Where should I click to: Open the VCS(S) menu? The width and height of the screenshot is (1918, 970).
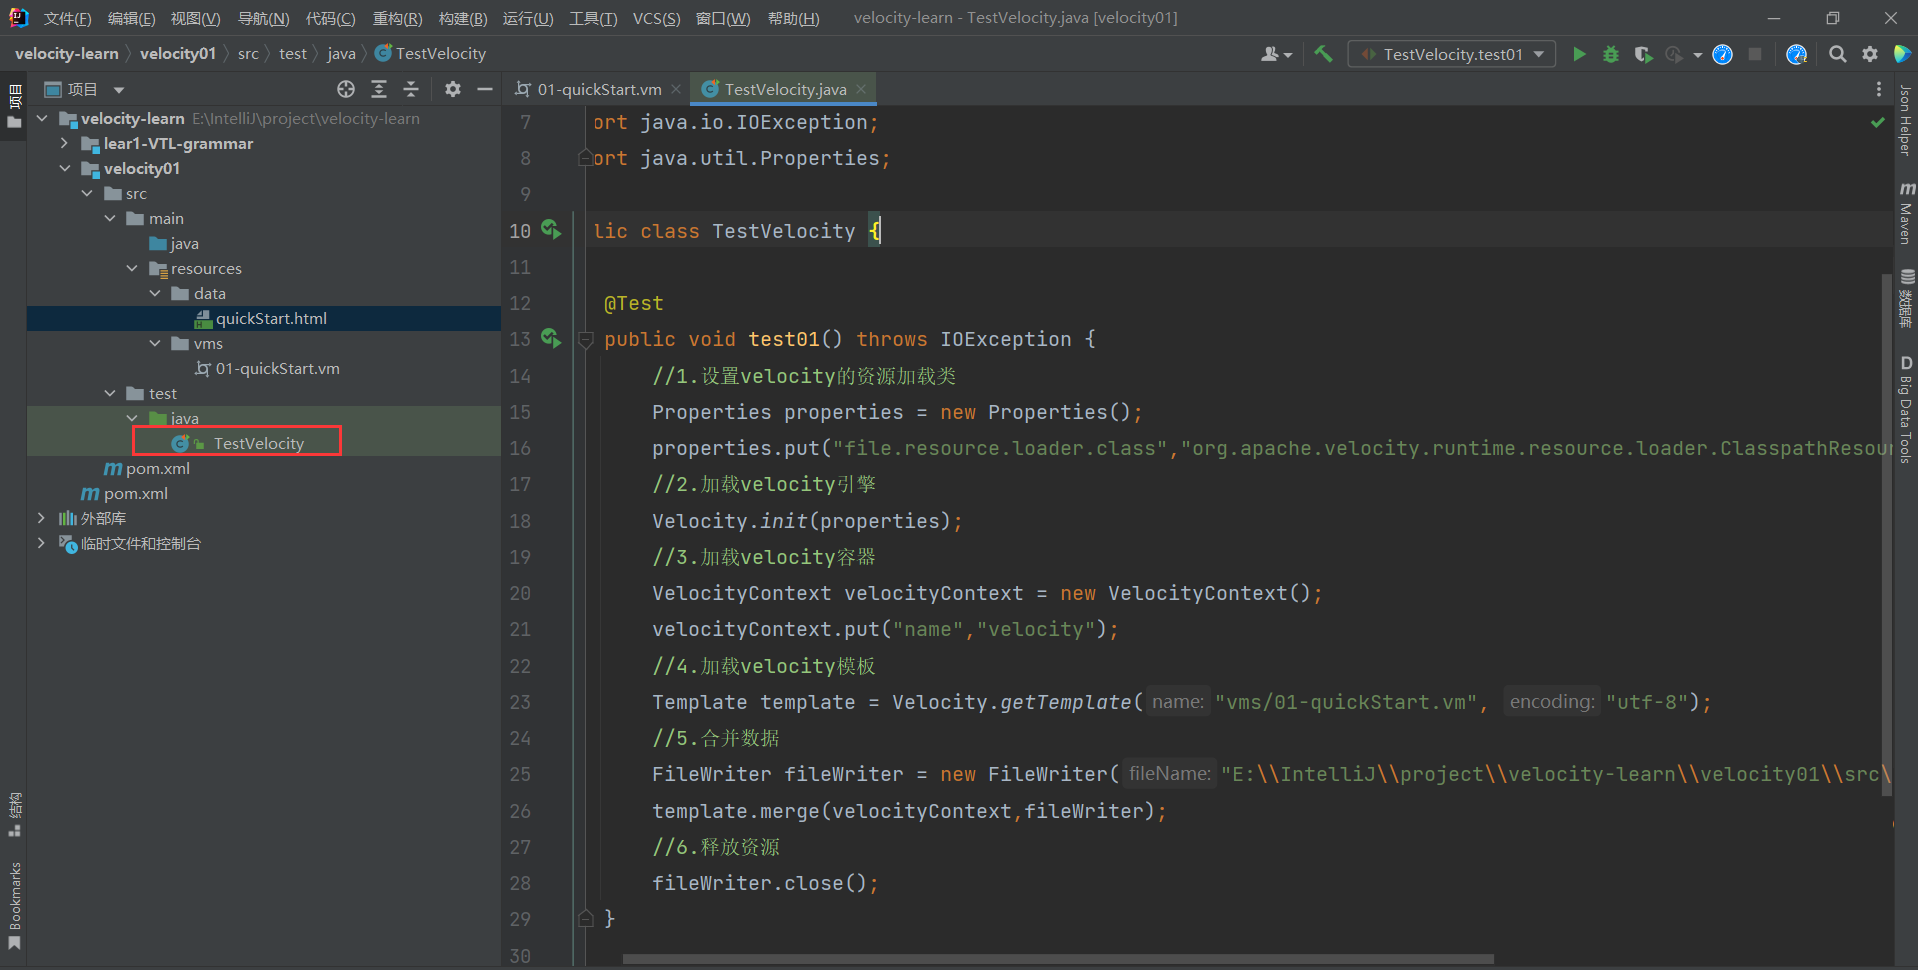[x=656, y=18]
